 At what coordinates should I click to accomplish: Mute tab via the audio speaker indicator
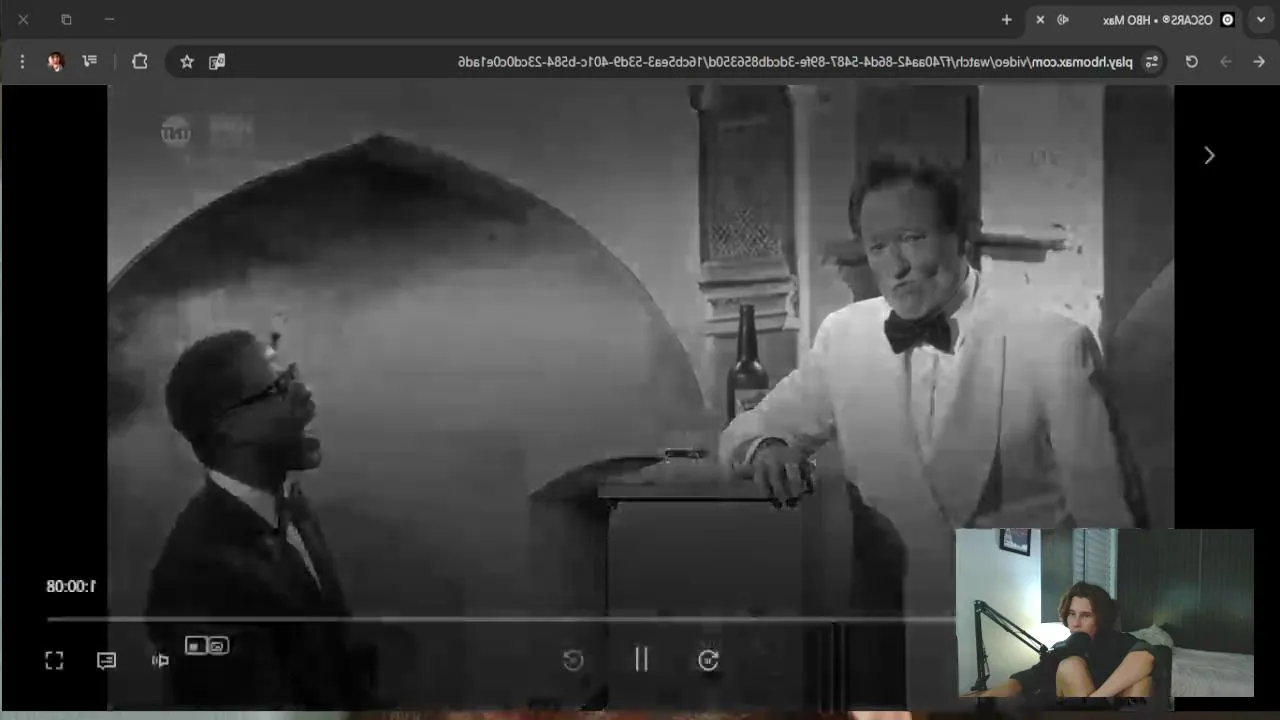pyautogui.click(x=1063, y=19)
